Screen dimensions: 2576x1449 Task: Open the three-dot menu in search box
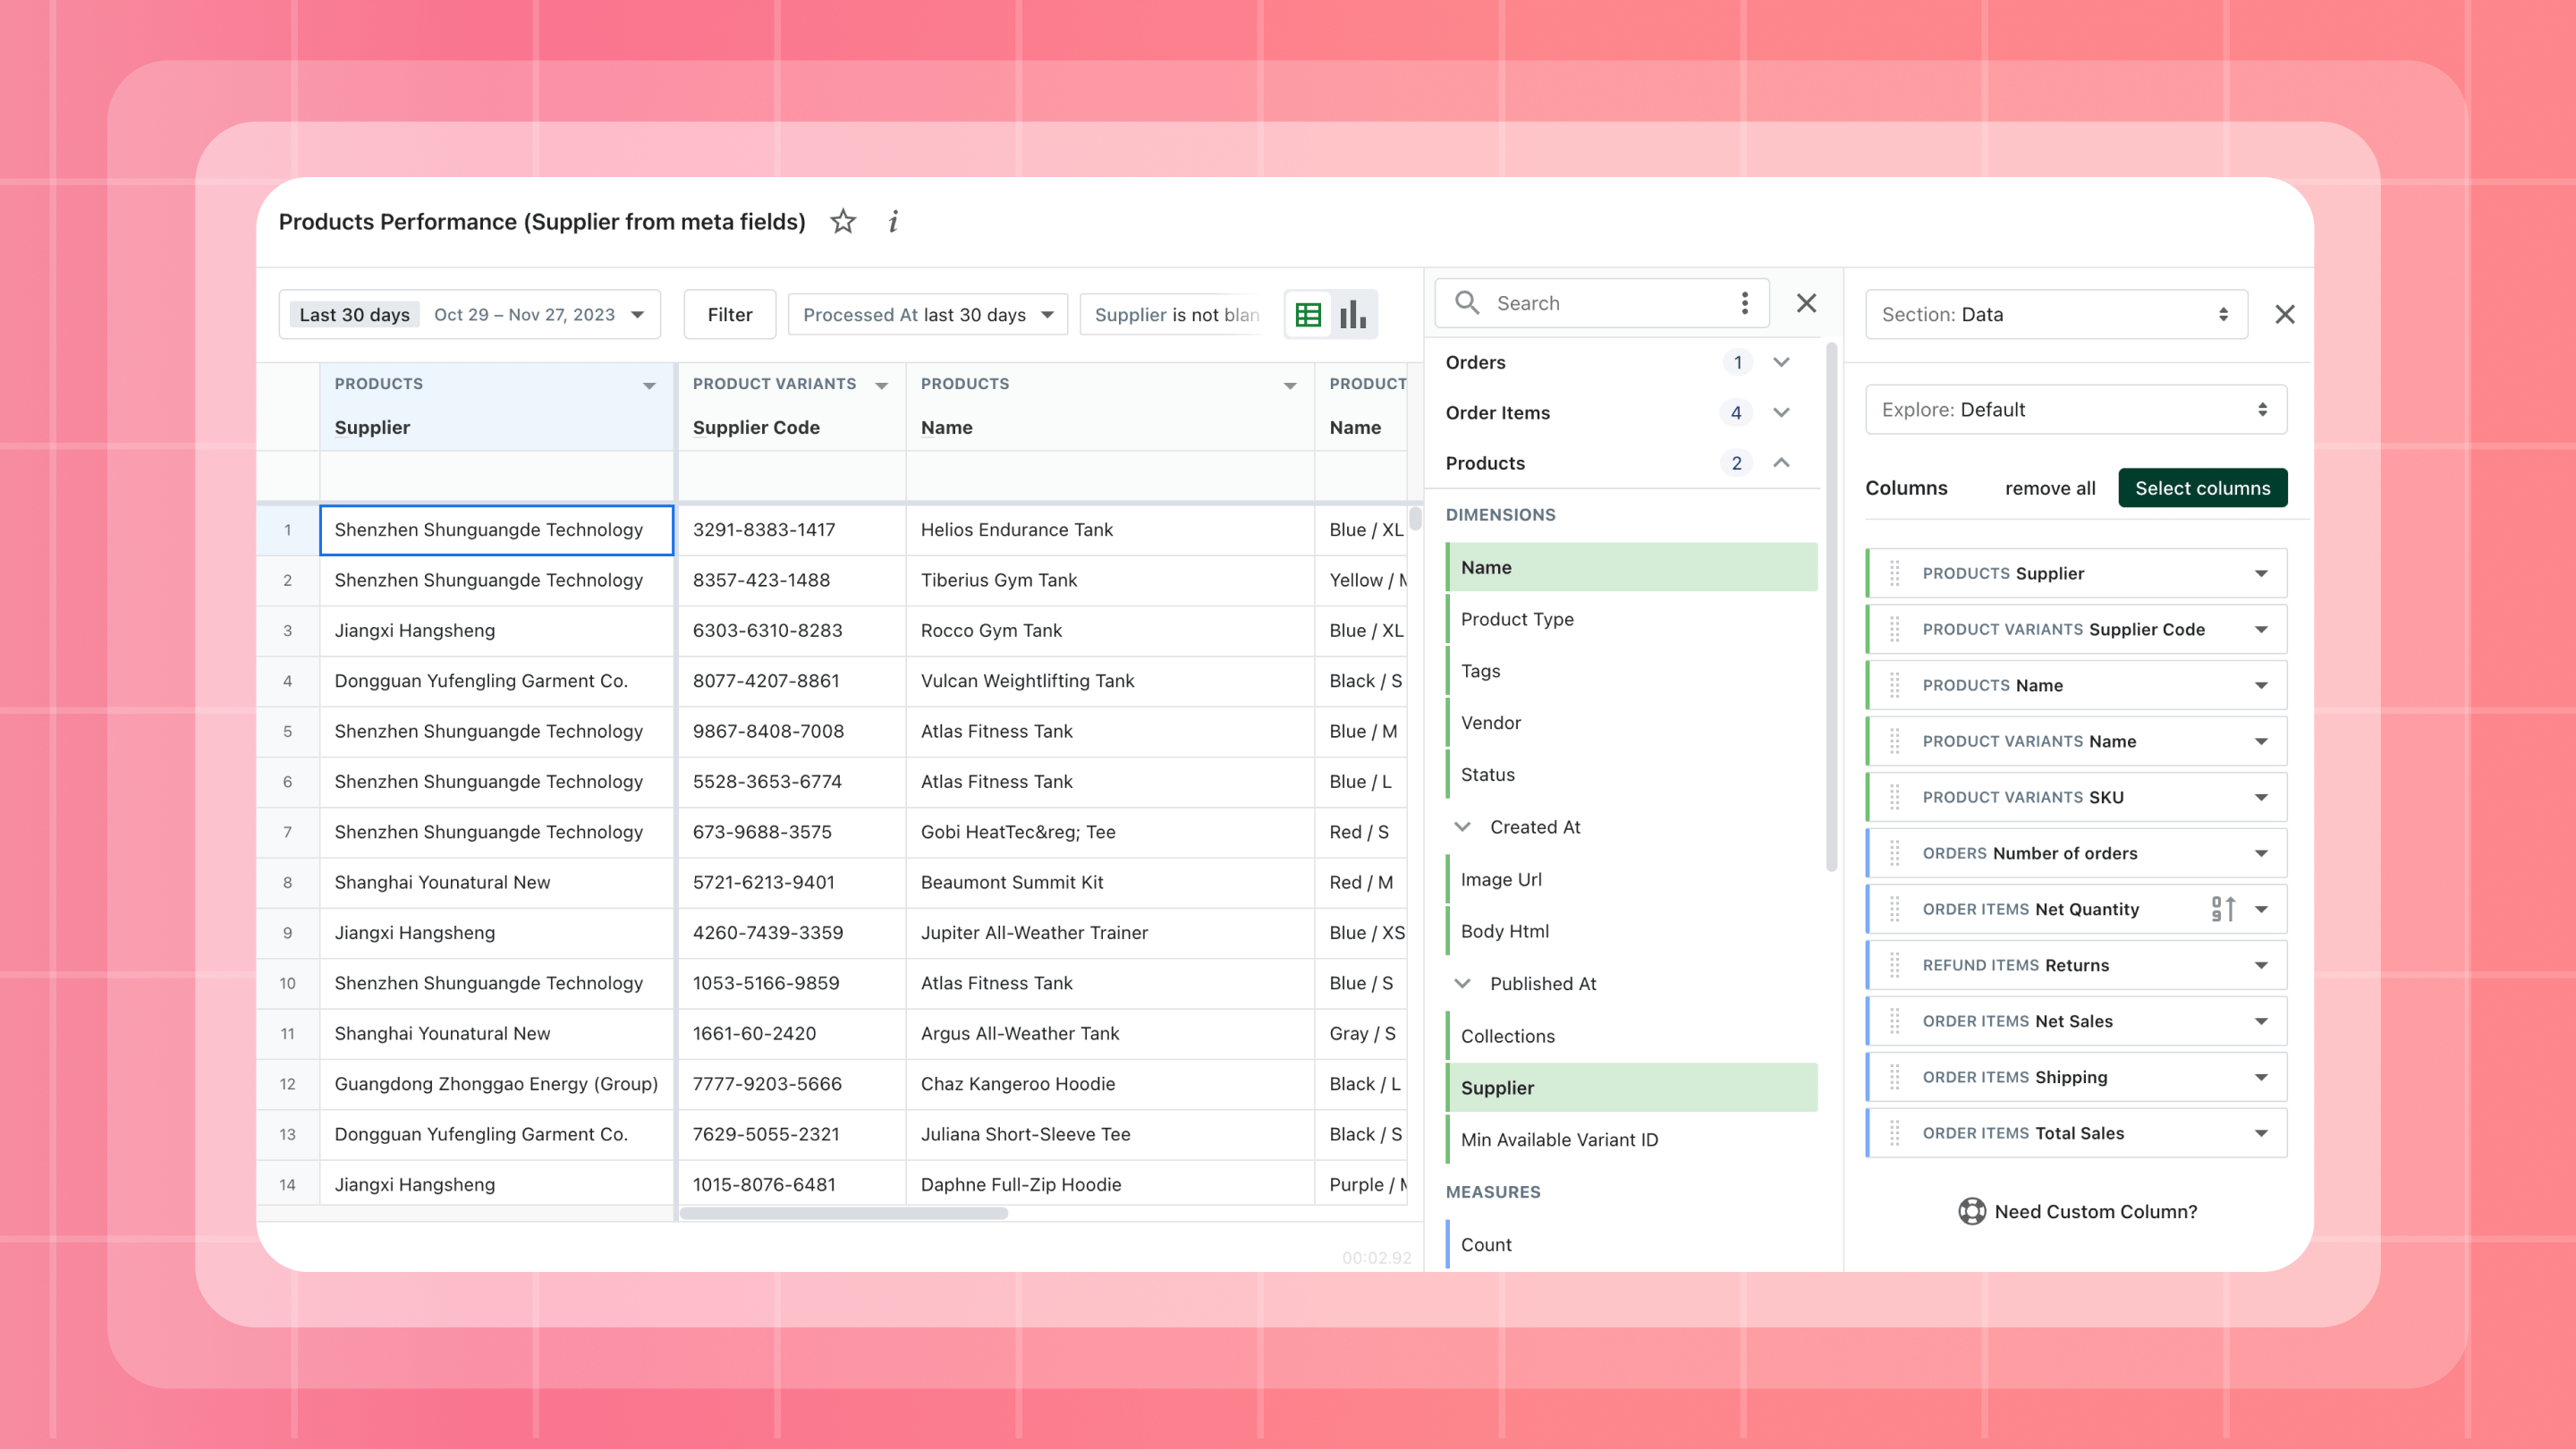(x=1745, y=302)
